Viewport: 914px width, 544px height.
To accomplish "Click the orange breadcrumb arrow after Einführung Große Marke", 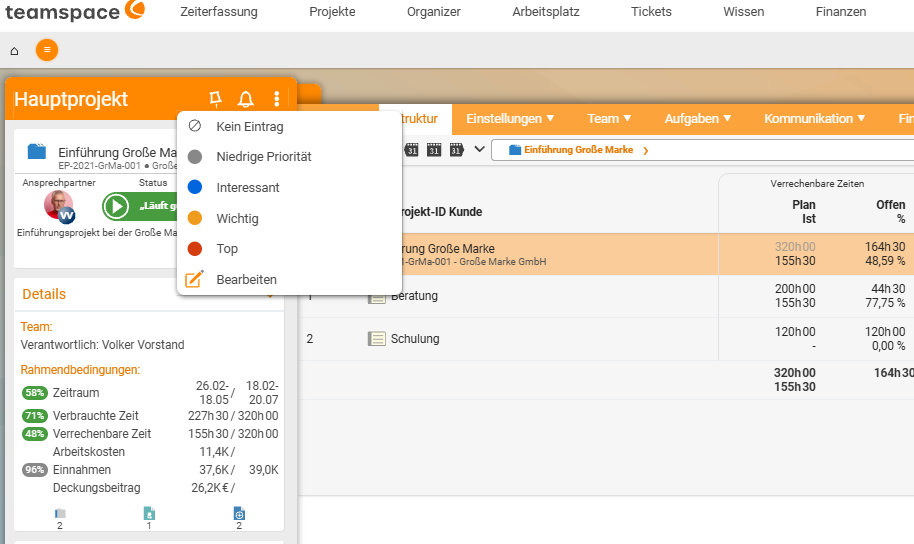I will pyautogui.click(x=646, y=150).
